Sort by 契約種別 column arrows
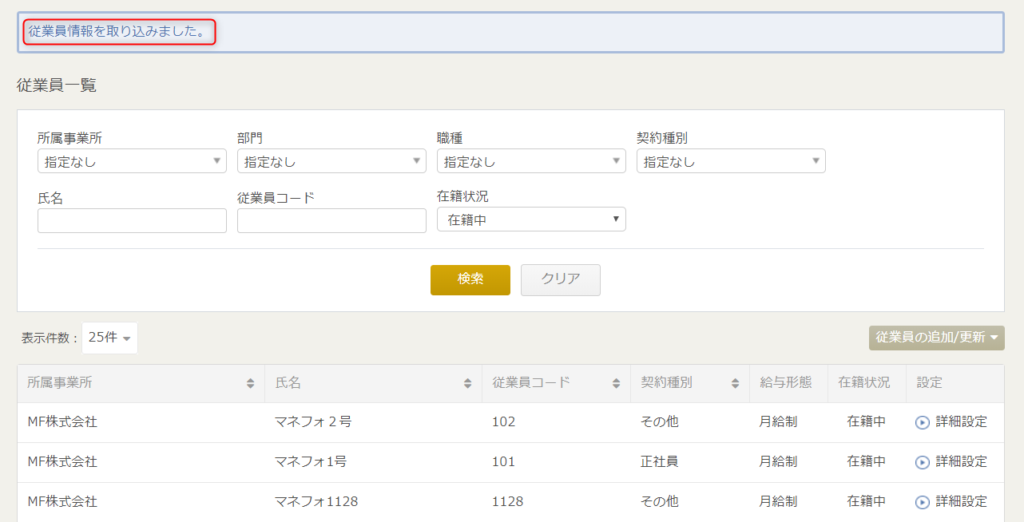The width and height of the screenshot is (1024, 522). pos(735,383)
